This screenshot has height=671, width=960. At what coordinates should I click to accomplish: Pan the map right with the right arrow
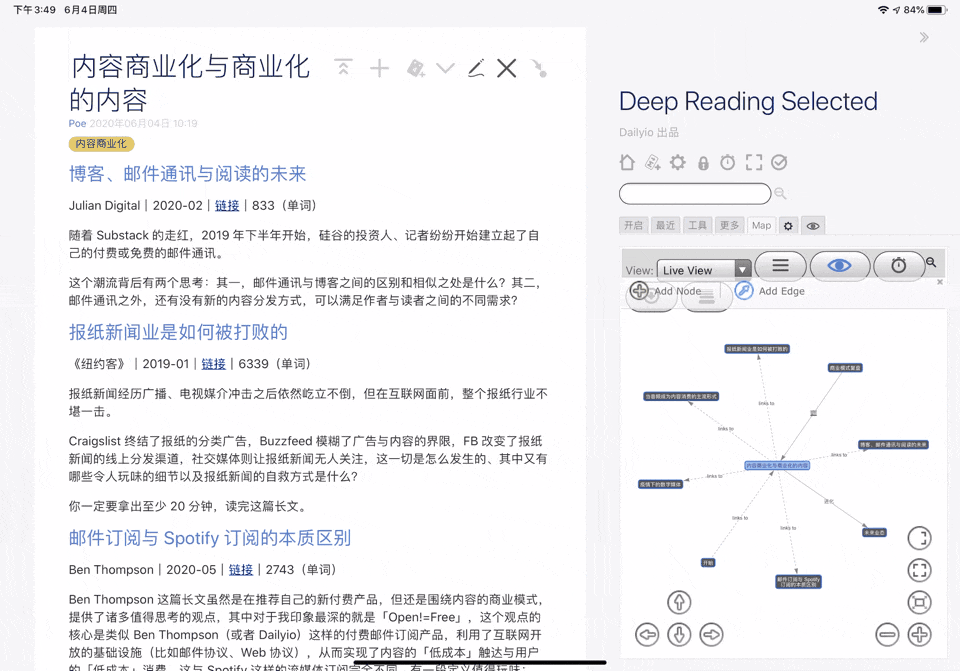click(x=711, y=635)
